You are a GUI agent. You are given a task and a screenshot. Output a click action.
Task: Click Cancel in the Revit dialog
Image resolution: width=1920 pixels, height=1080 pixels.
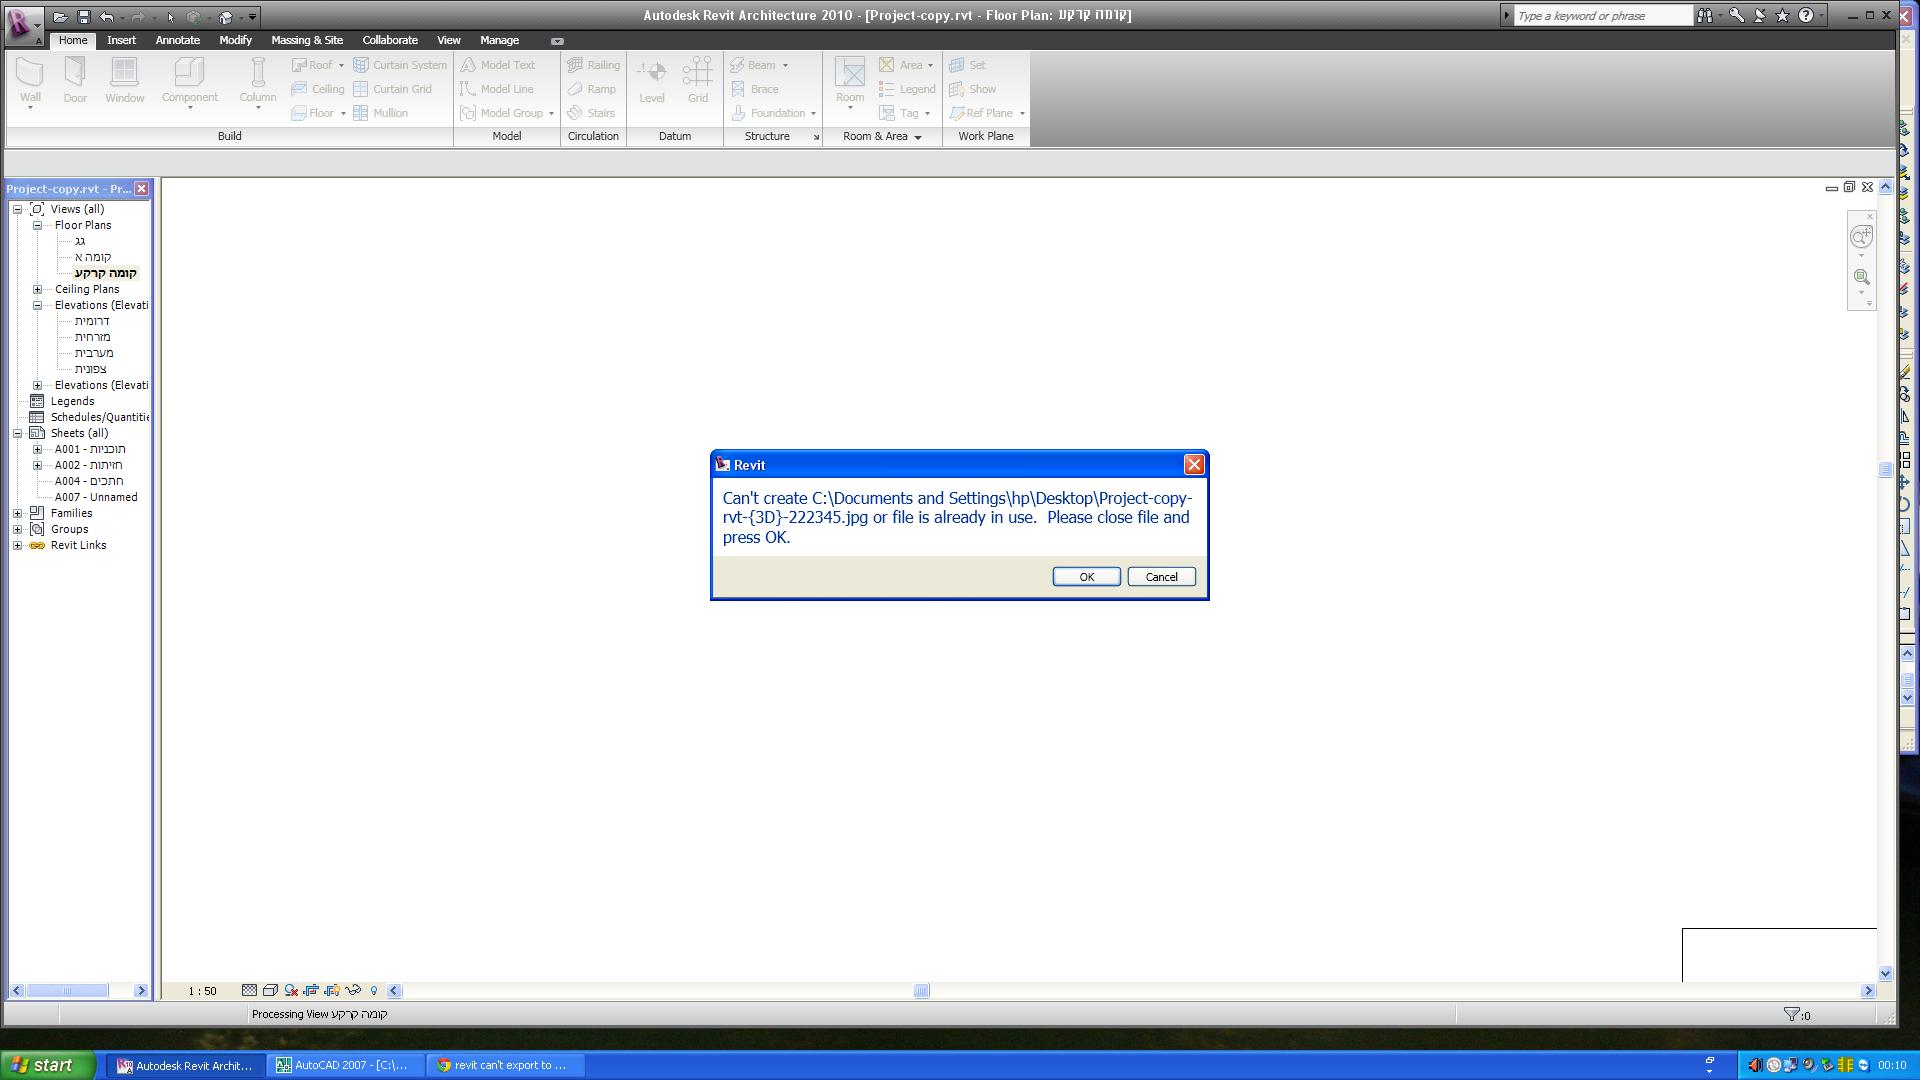click(x=1161, y=577)
